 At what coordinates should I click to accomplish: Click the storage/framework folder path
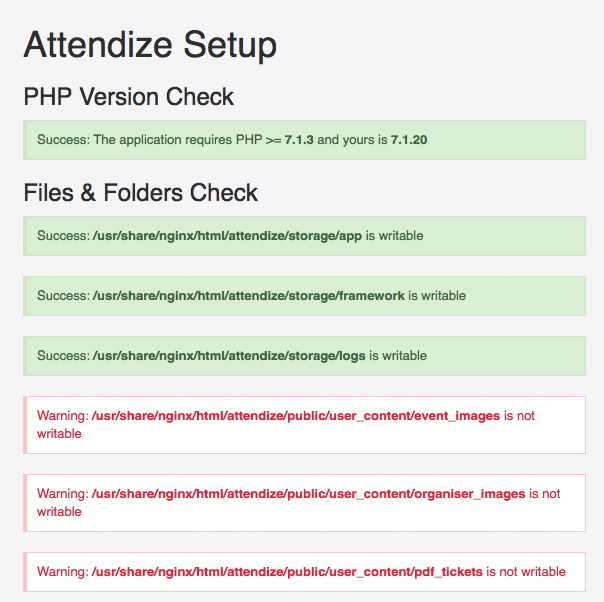coord(248,296)
